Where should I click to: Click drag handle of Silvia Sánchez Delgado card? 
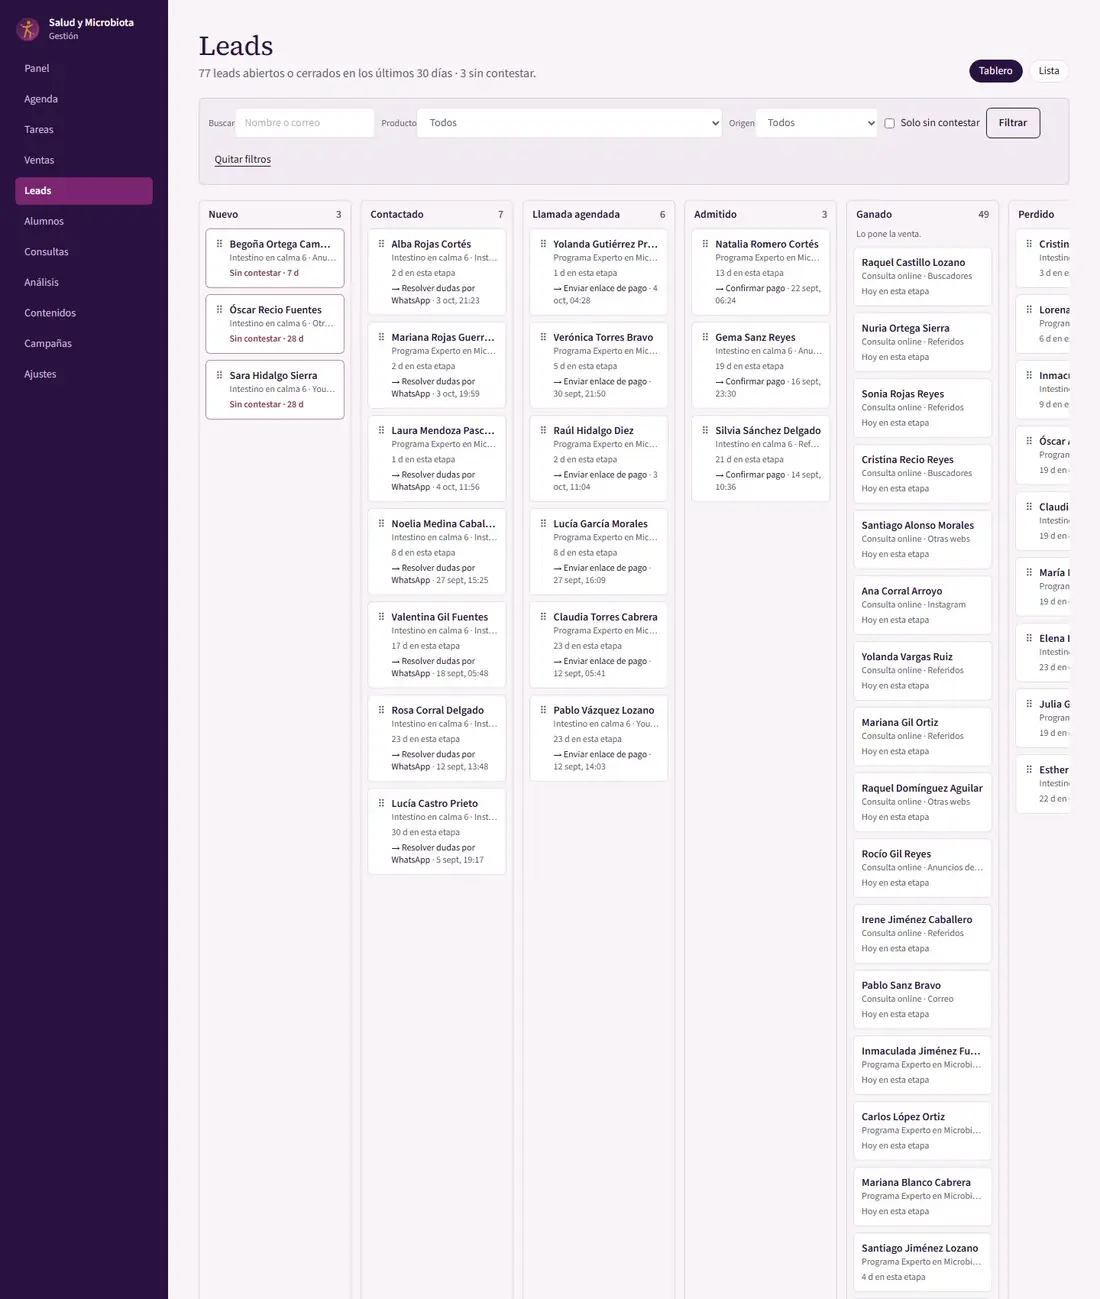point(705,430)
